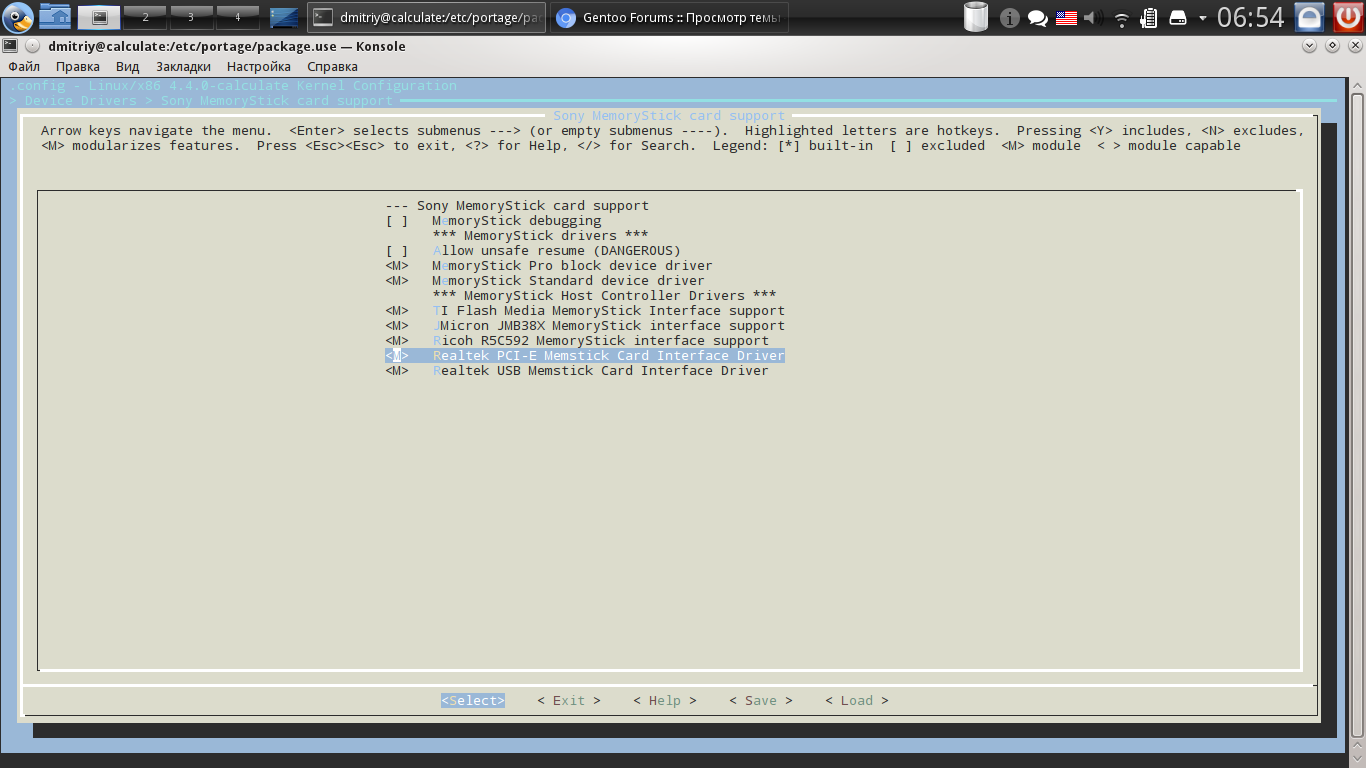
Task: Open the Правка menu
Action: point(78,66)
